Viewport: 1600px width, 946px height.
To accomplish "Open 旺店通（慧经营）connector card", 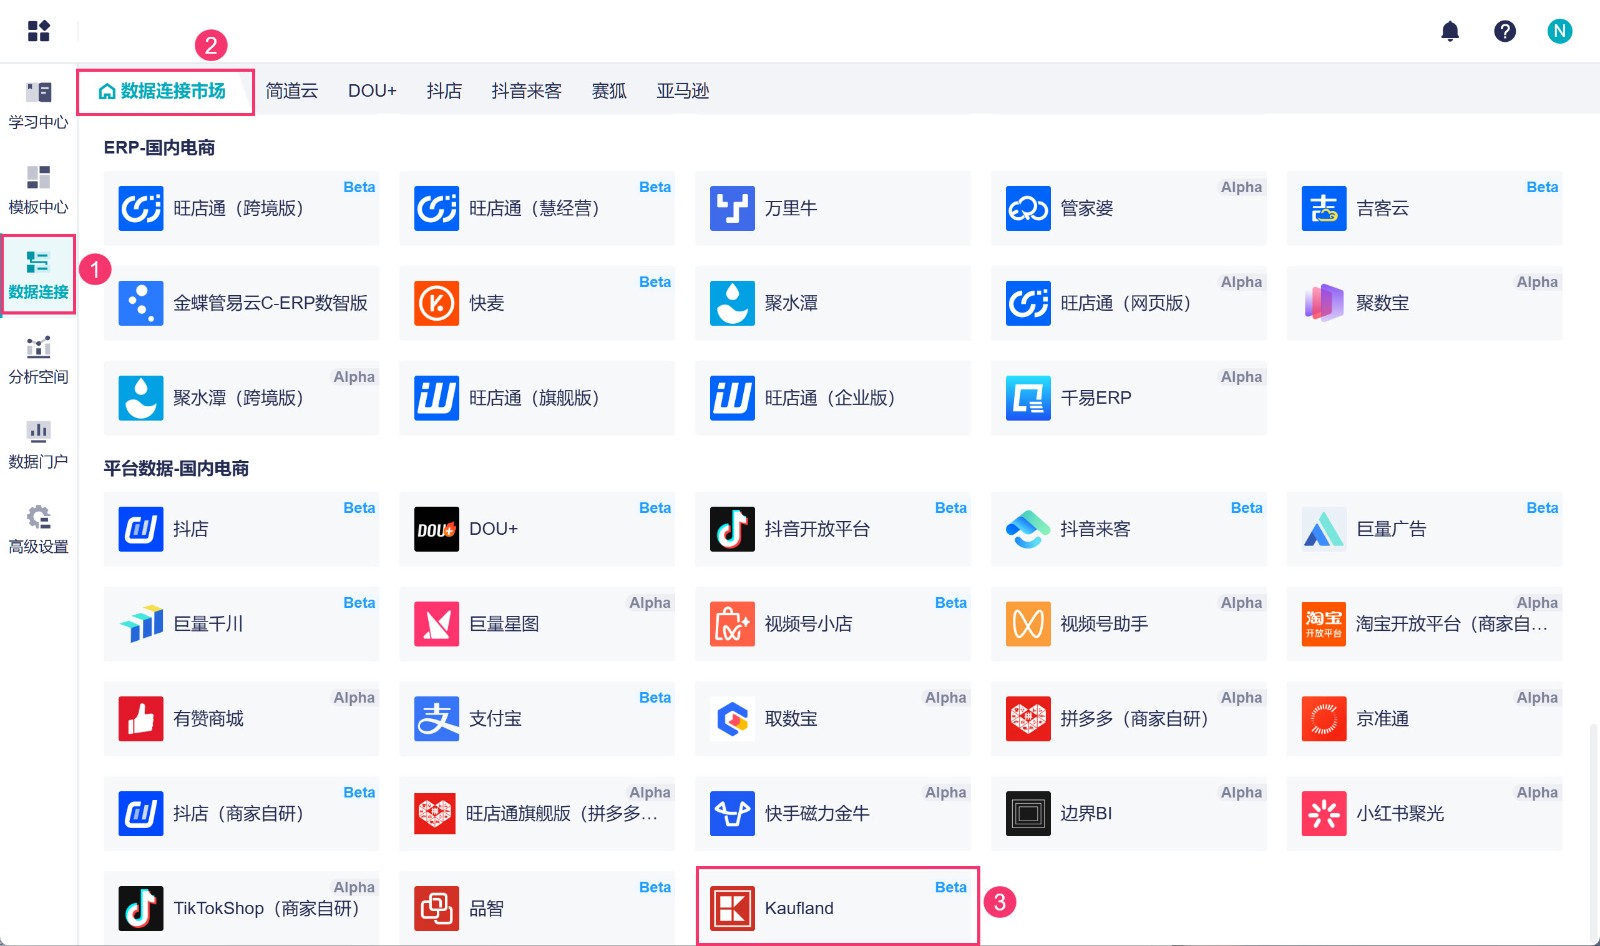I will pyautogui.click(x=537, y=208).
